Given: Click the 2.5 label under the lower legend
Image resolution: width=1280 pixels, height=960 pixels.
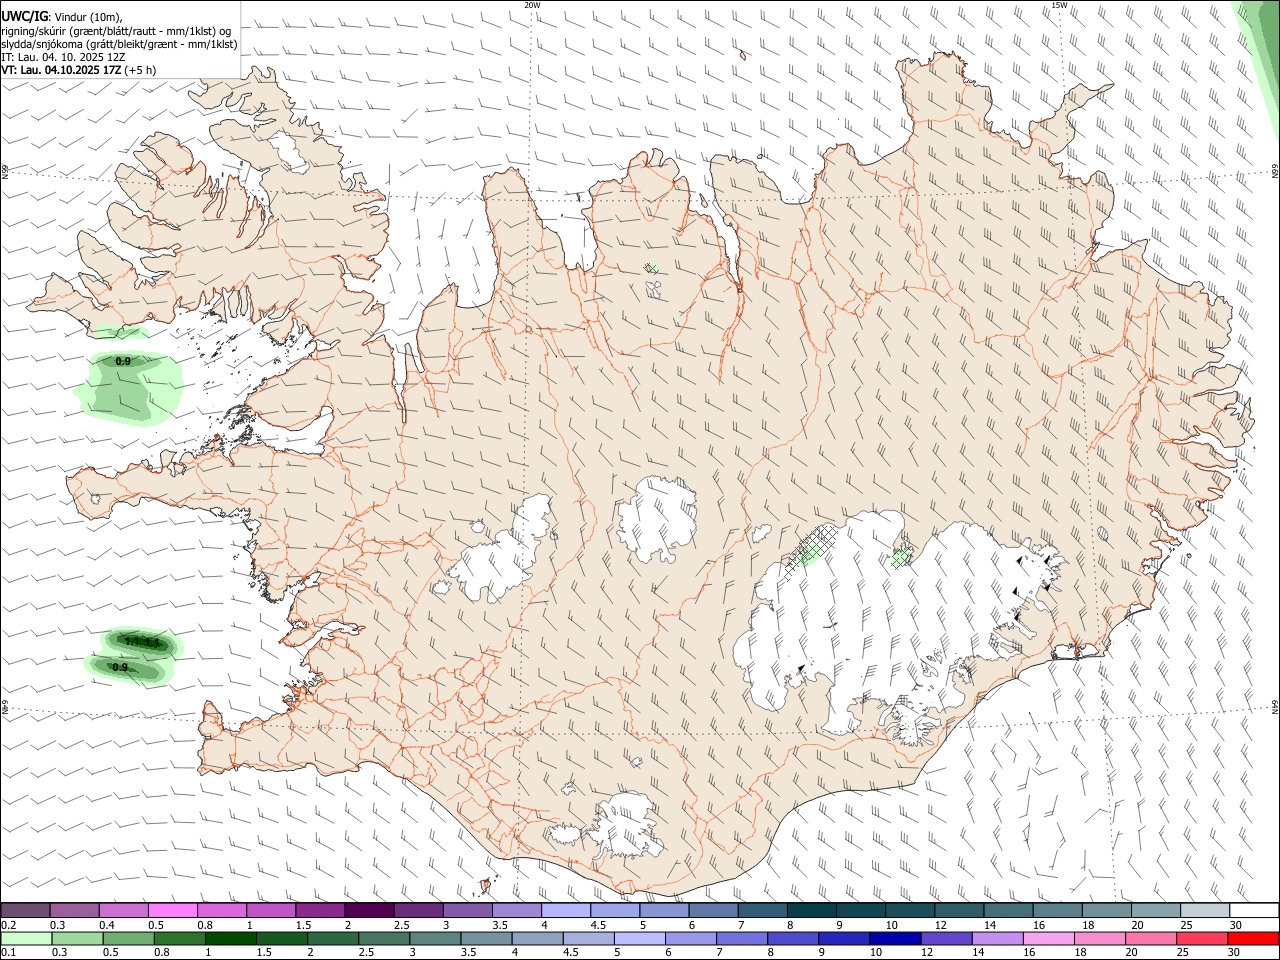Looking at the screenshot, I should (366, 953).
